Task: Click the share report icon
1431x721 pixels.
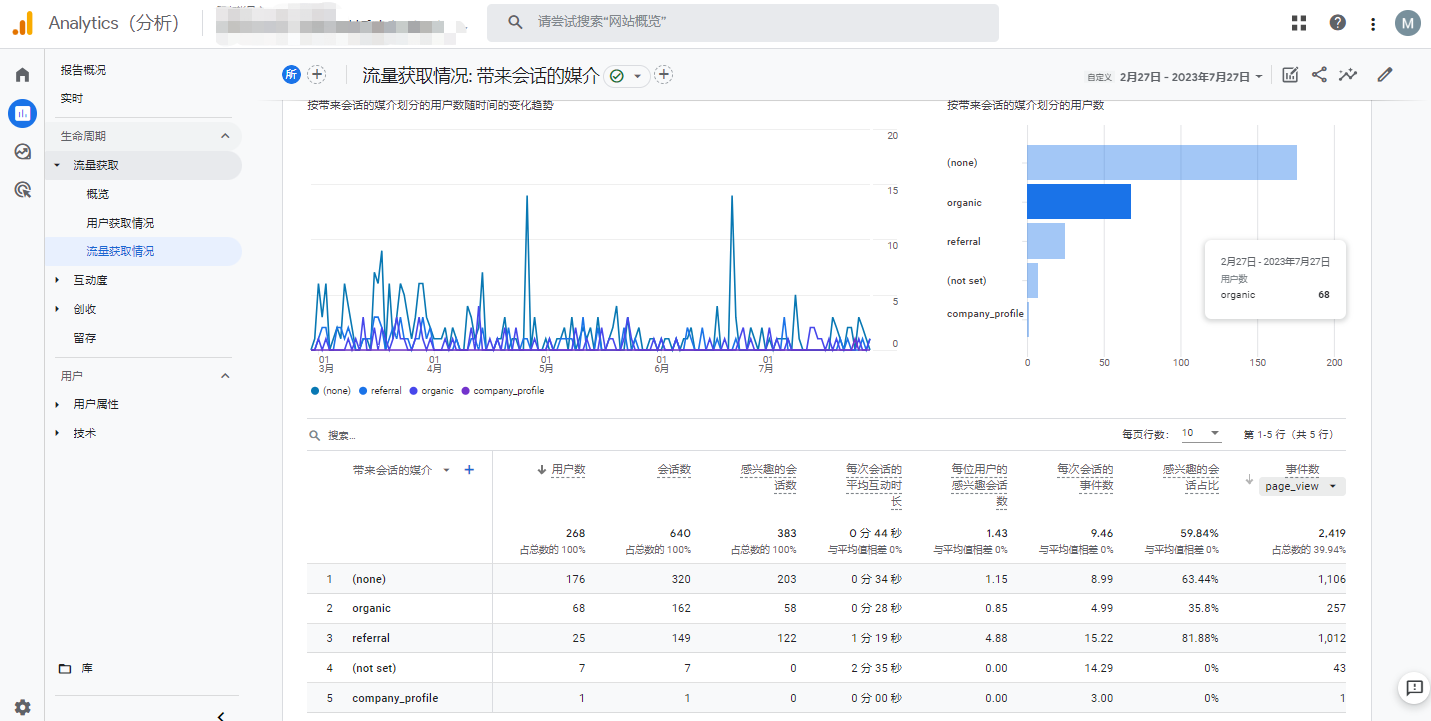Action: (1319, 75)
